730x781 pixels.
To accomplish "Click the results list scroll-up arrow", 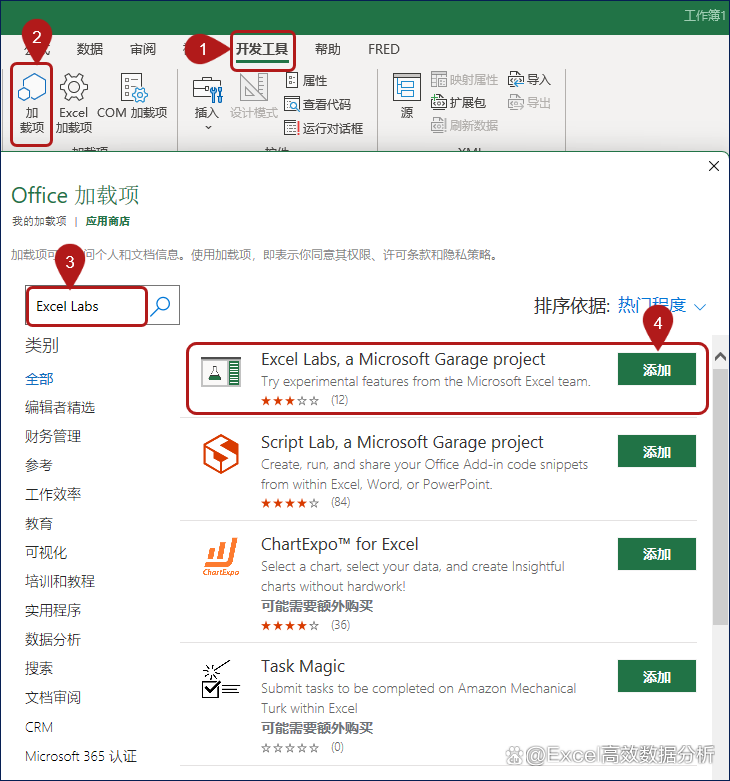I will 720,357.
